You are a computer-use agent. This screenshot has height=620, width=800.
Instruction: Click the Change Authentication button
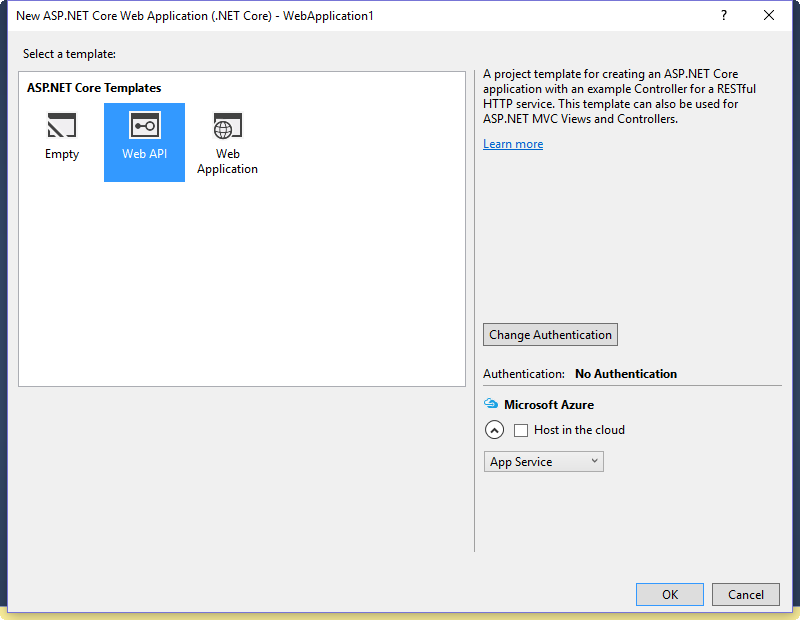click(551, 335)
